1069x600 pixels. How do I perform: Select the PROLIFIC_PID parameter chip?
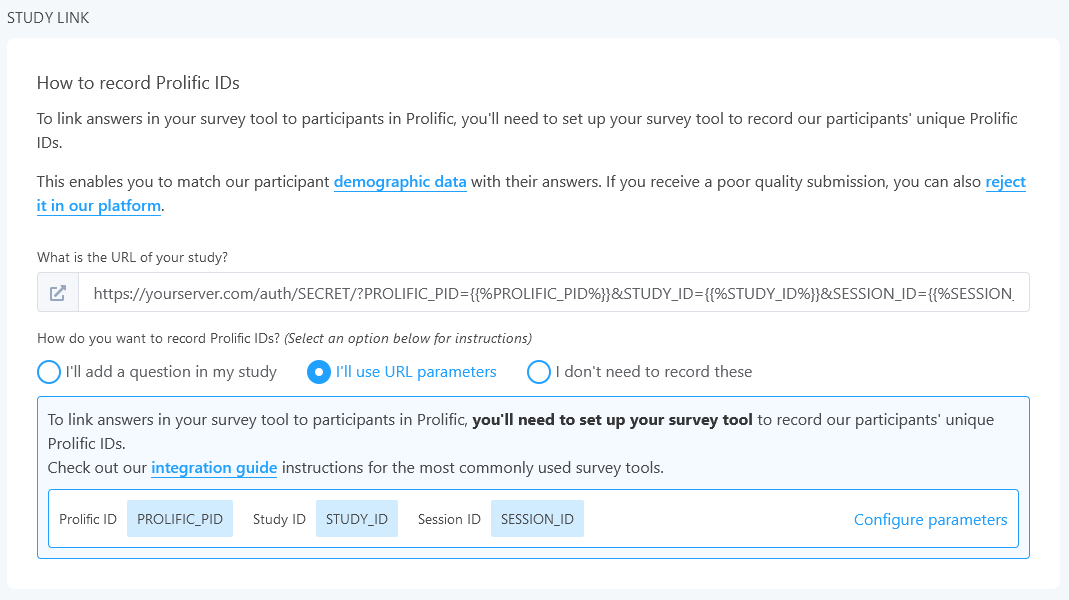click(x=180, y=518)
